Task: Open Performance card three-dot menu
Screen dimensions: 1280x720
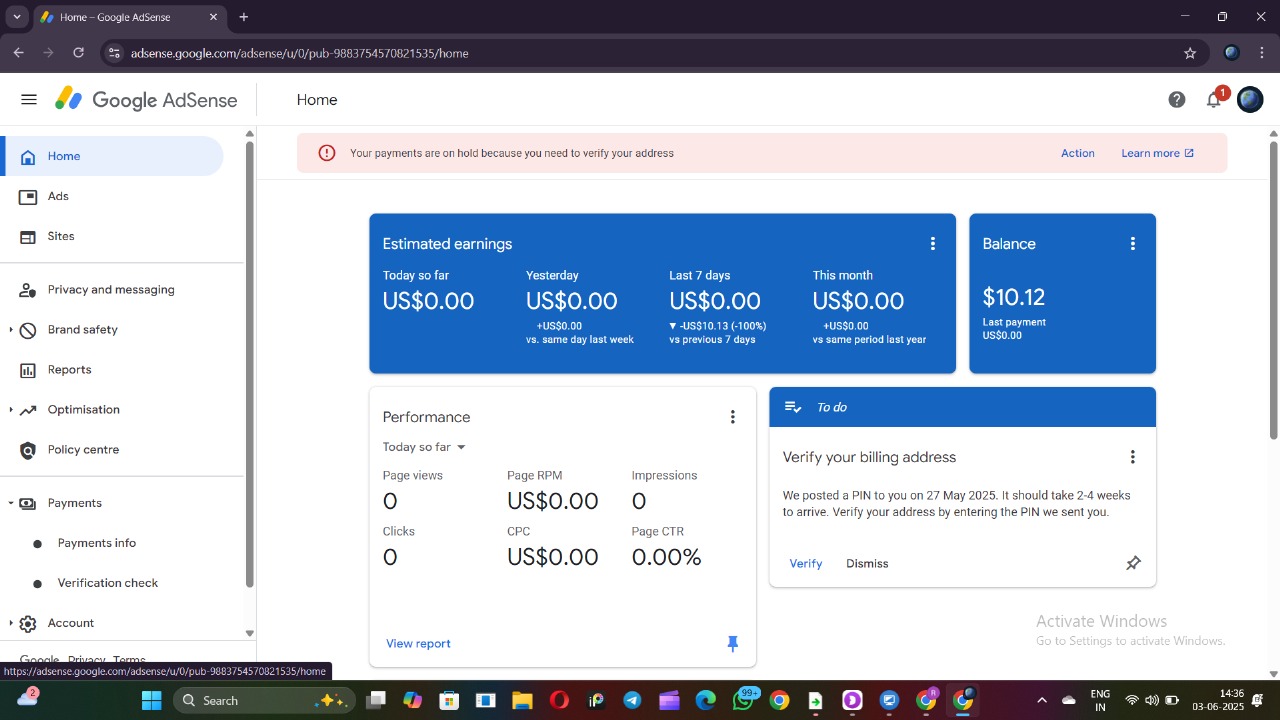Action: pyautogui.click(x=733, y=417)
